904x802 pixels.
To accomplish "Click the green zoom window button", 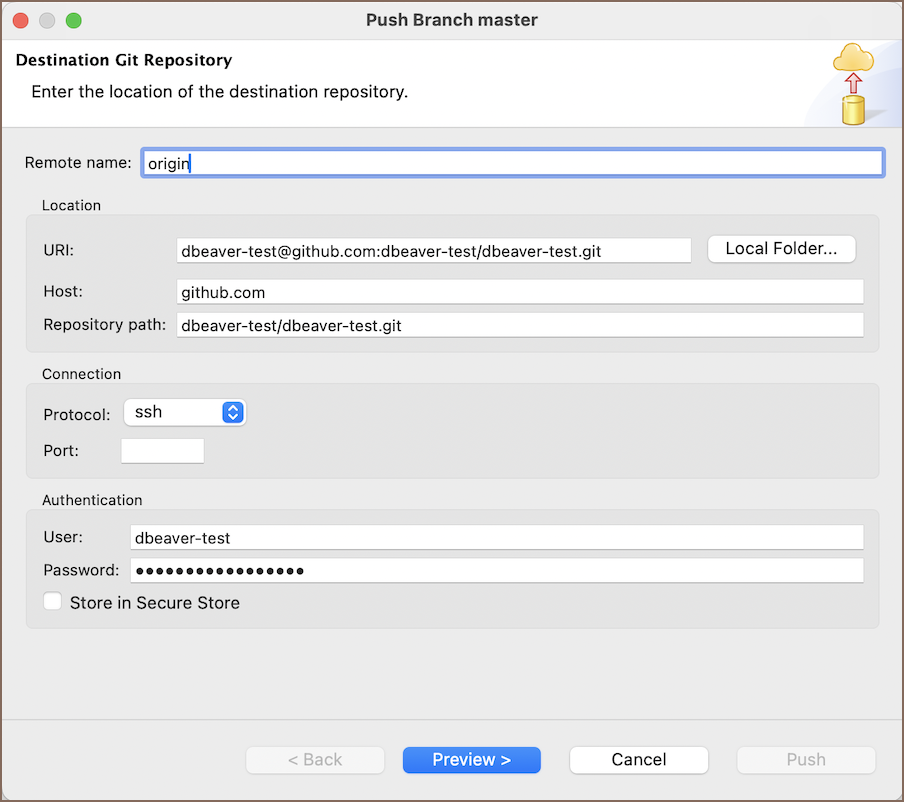I will point(73,20).
